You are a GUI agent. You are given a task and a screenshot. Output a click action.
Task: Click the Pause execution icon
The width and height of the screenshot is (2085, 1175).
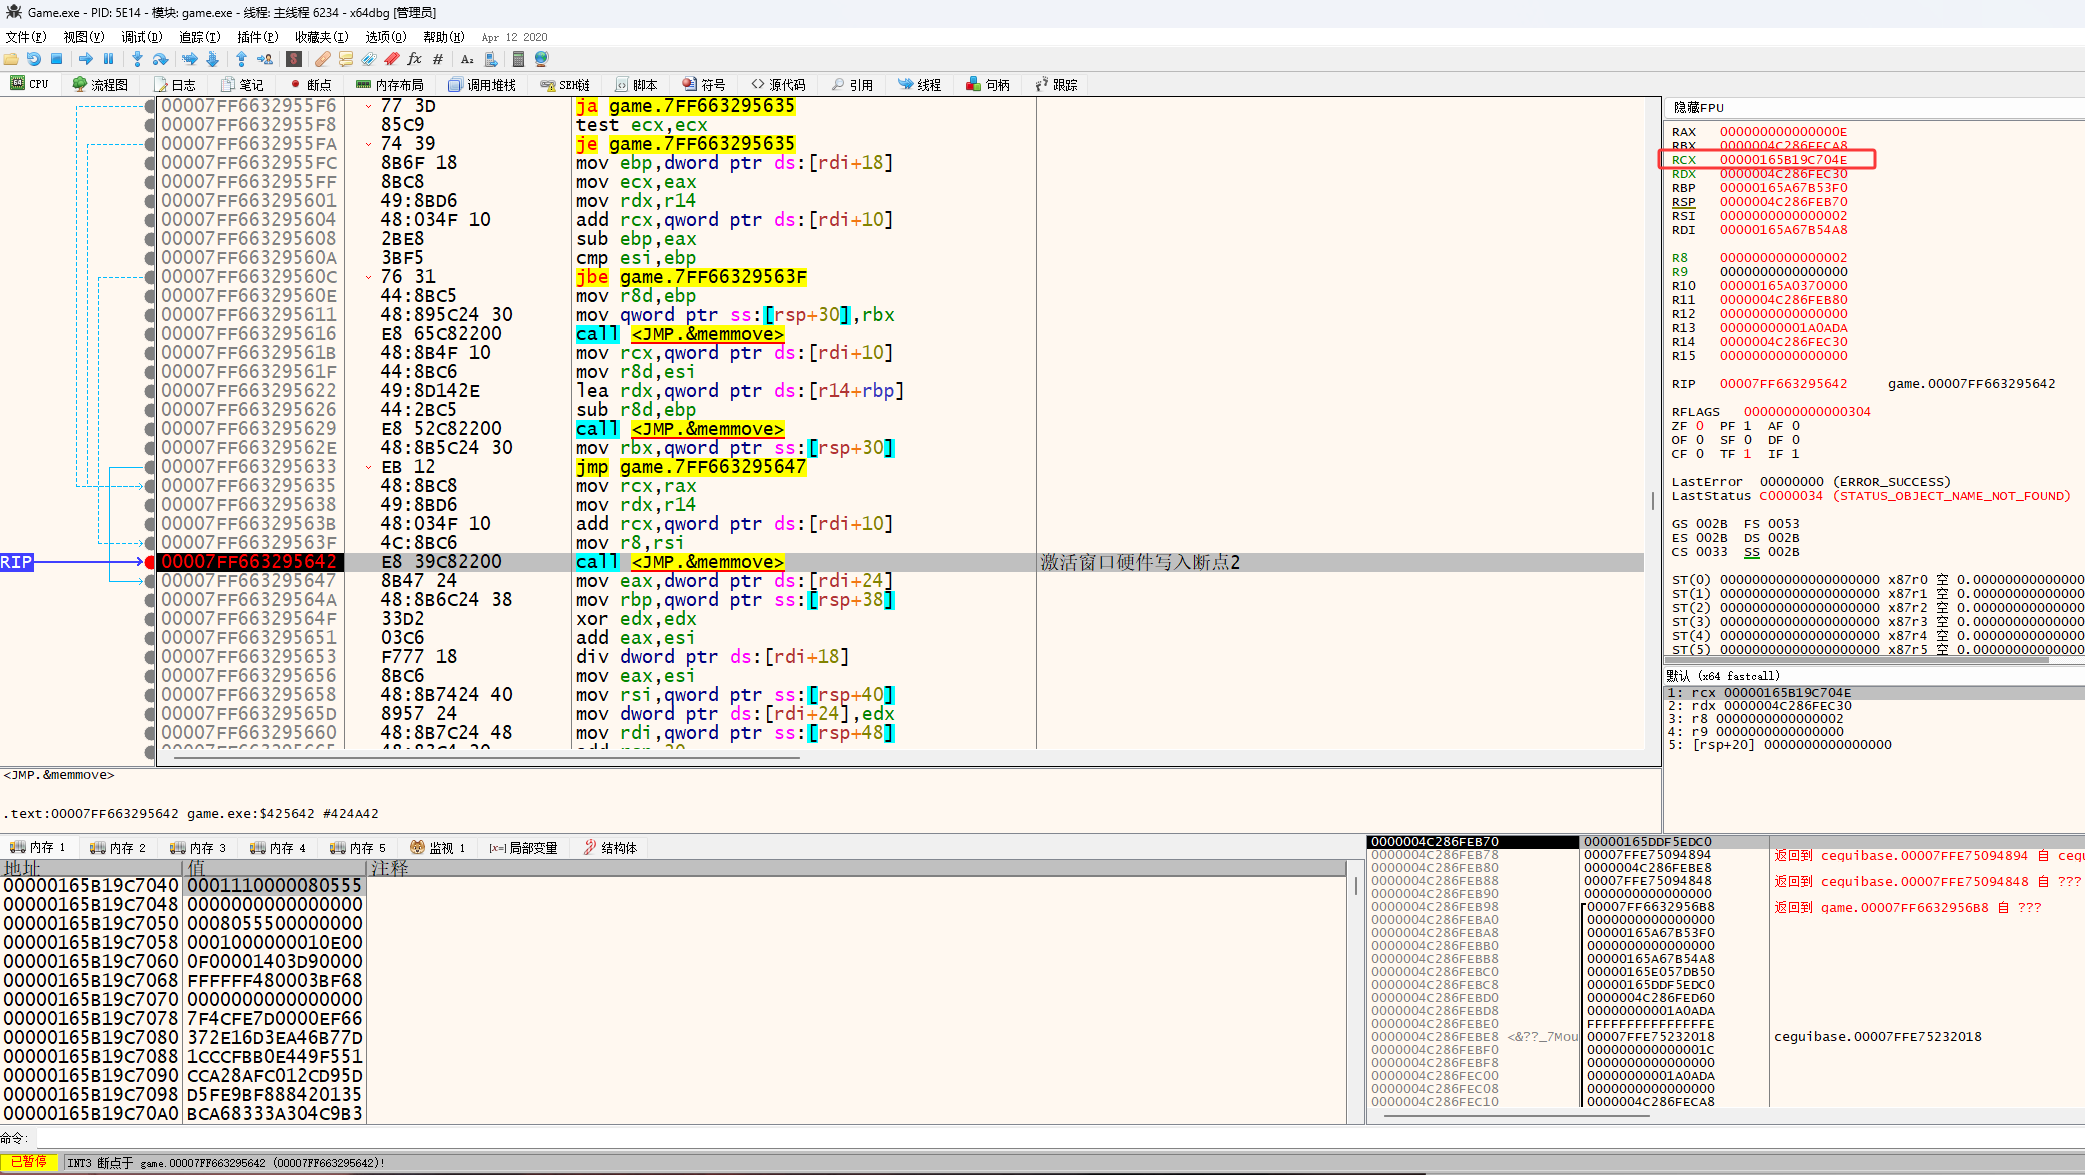pos(109,59)
